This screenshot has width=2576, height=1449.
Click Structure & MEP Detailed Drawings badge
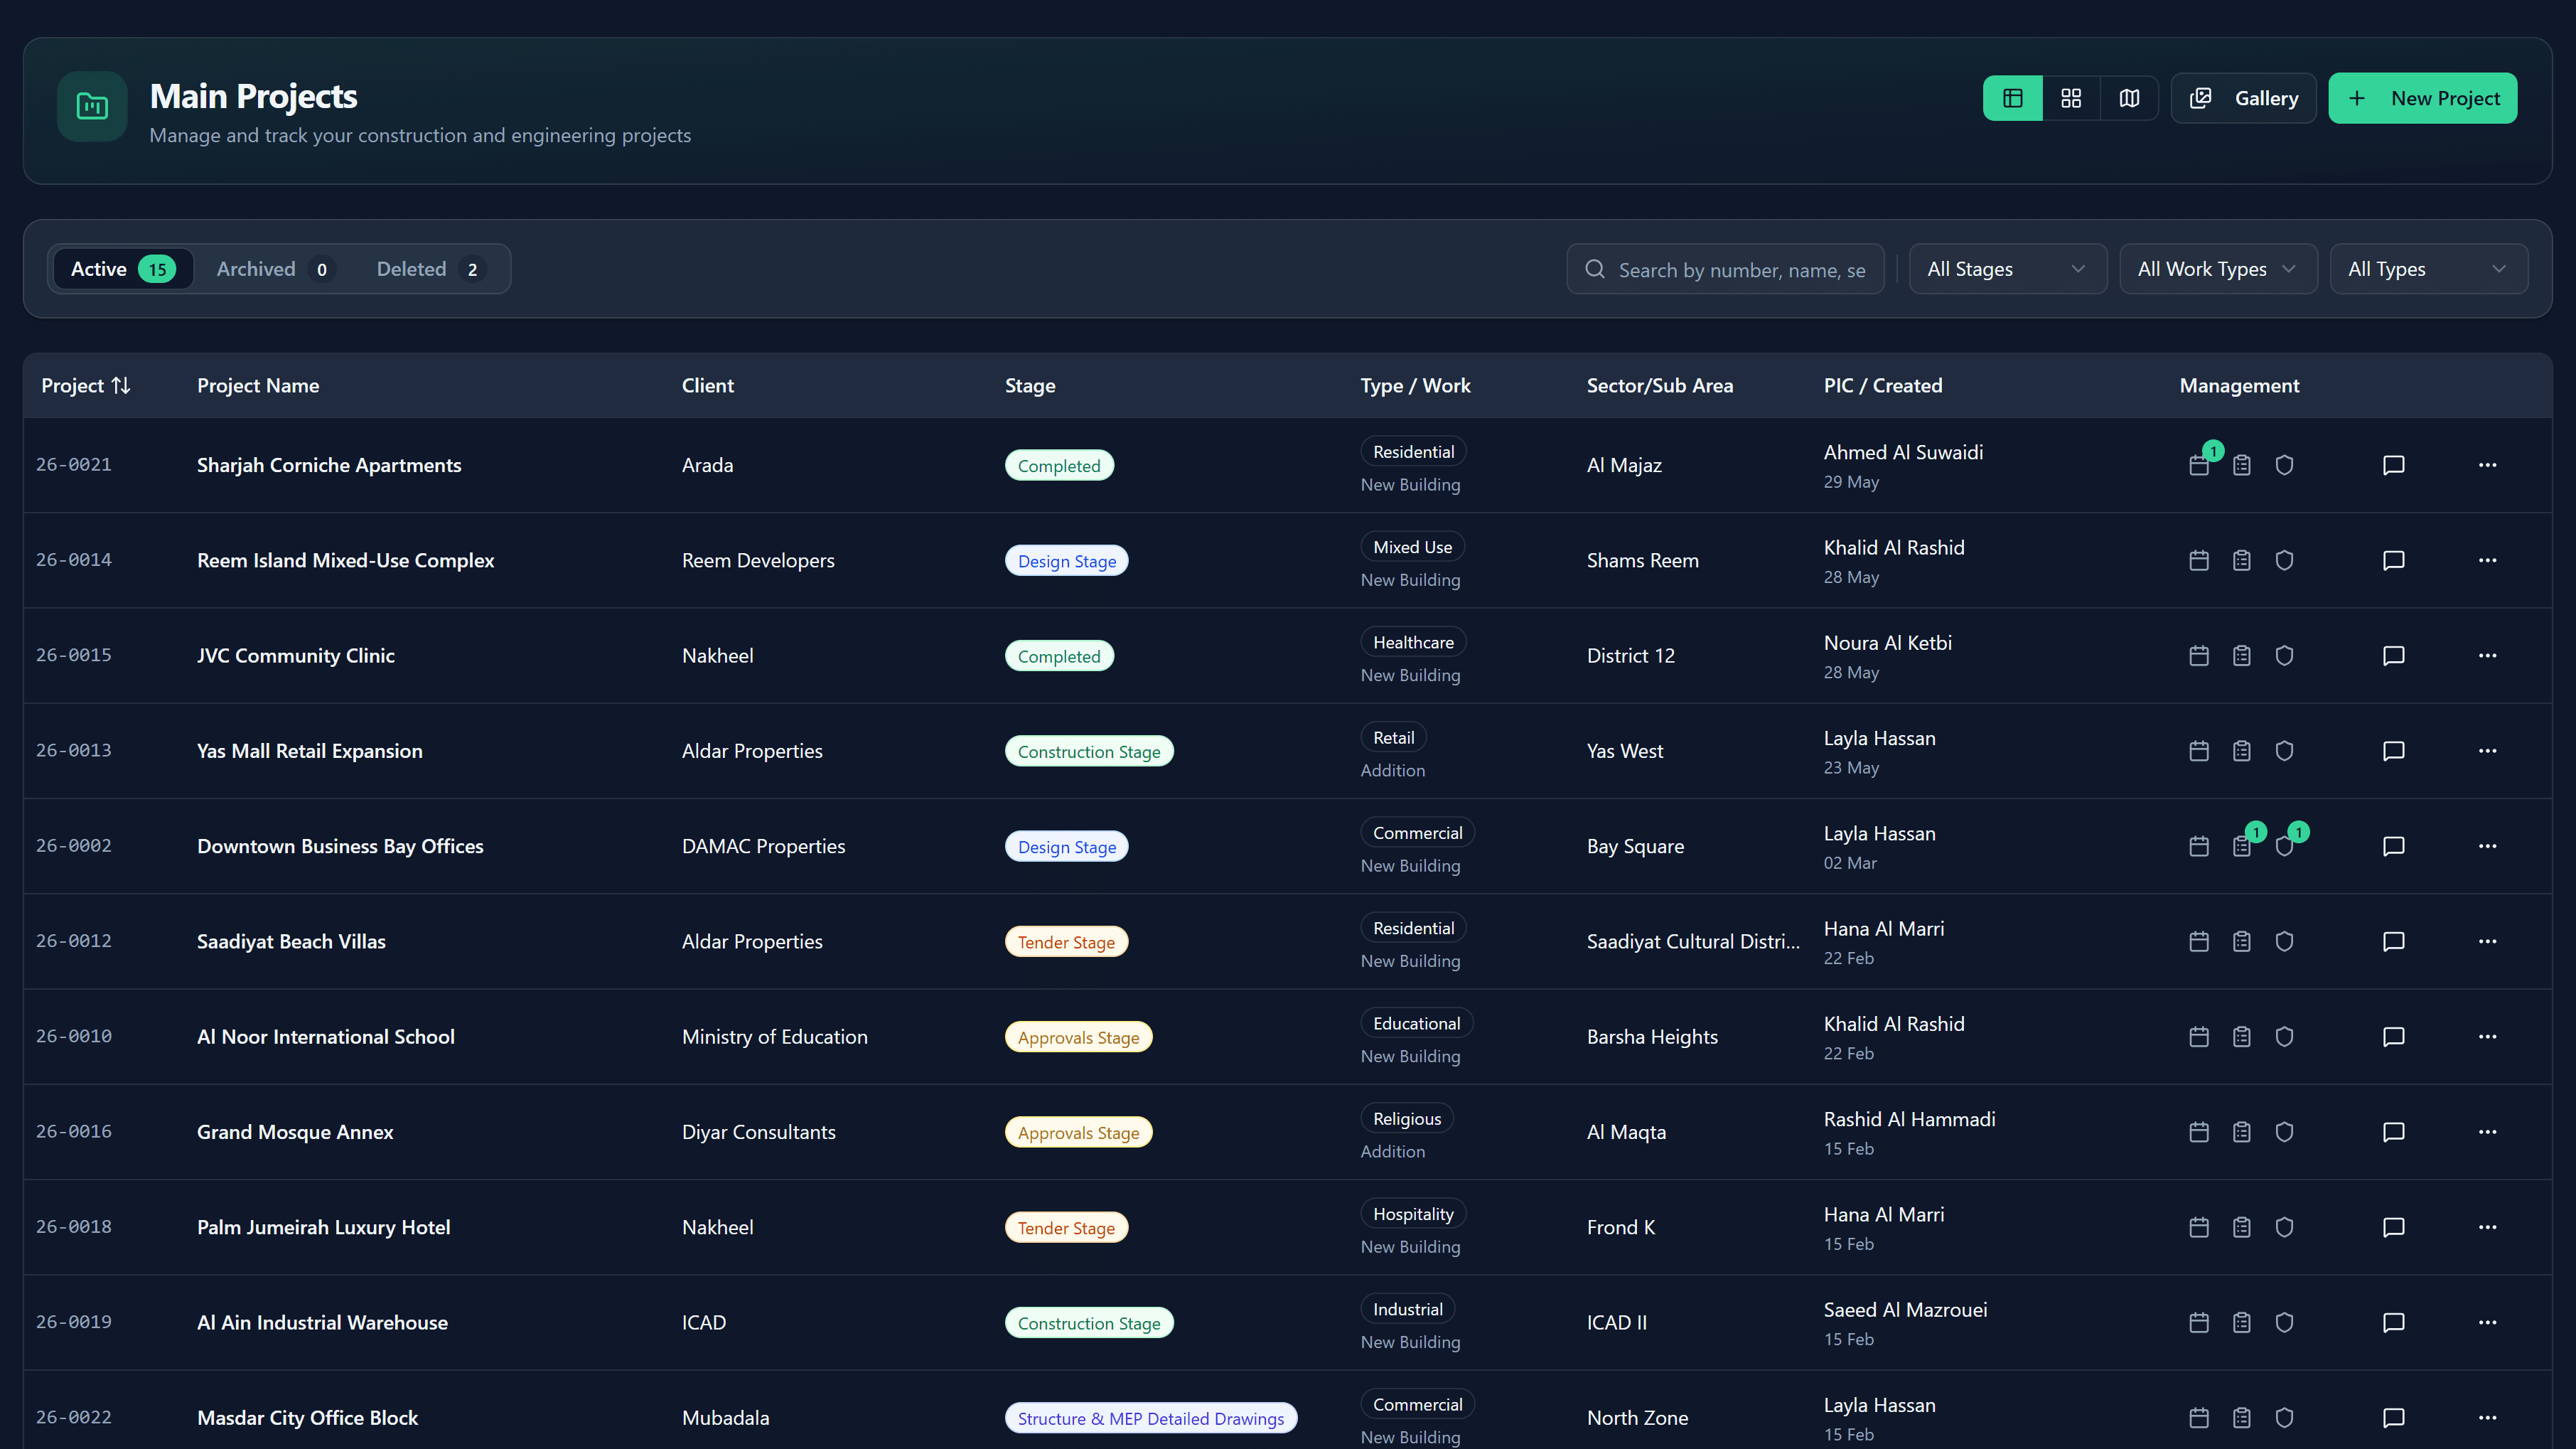click(x=1150, y=1418)
